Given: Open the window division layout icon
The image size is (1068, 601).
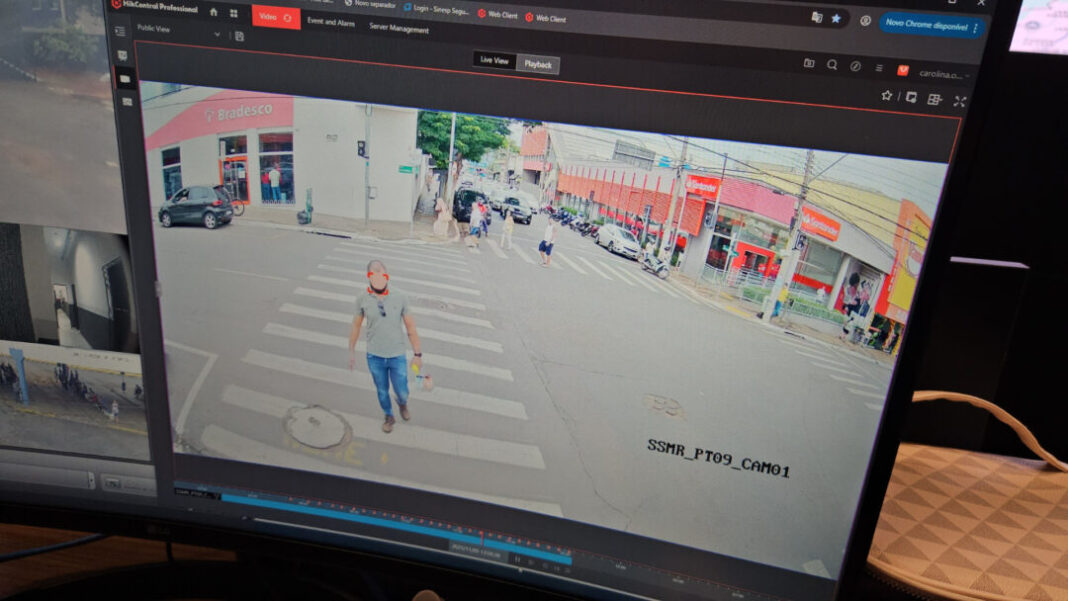Looking at the screenshot, I should coord(935,99).
